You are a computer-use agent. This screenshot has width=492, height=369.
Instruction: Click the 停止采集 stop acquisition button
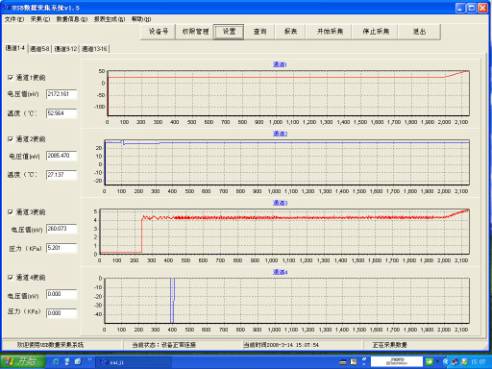376,32
